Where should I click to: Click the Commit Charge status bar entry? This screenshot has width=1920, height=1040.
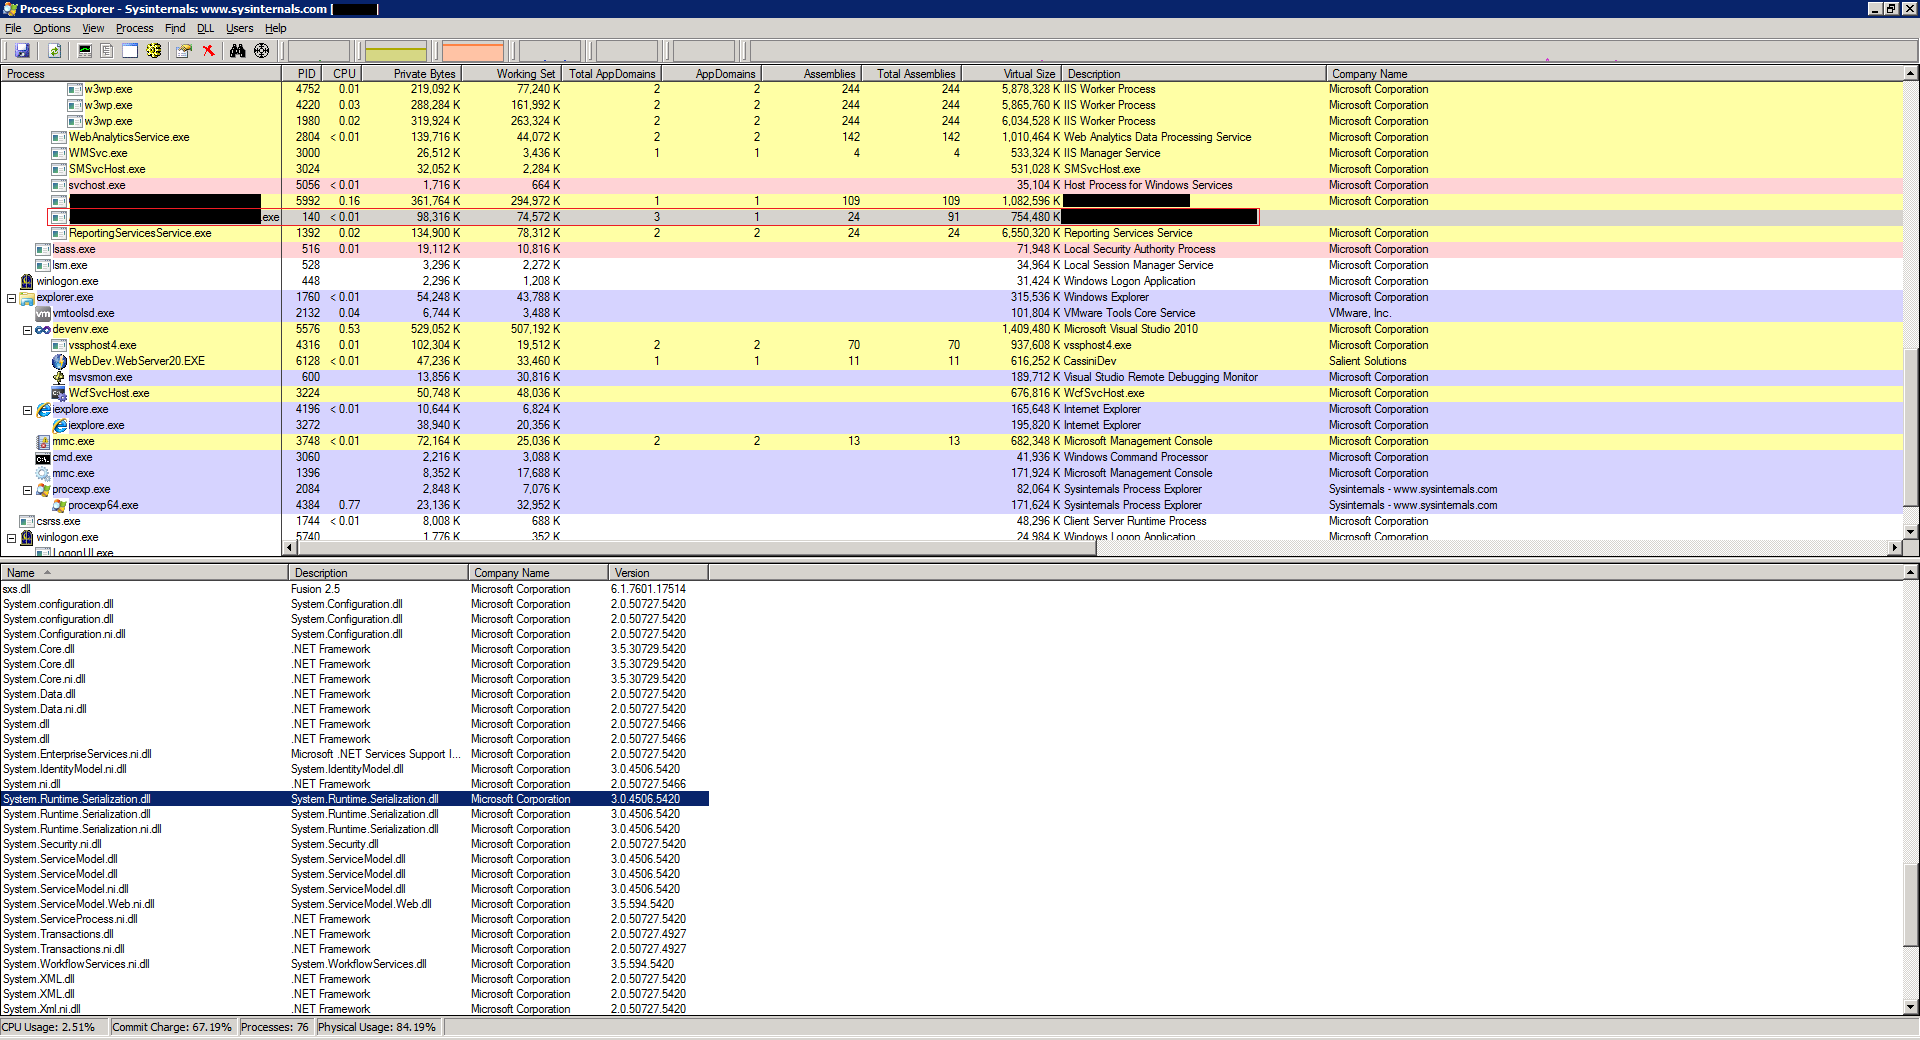(x=172, y=1027)
